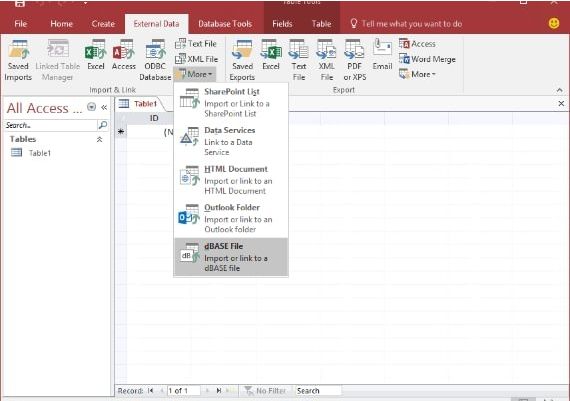The image size is (570, 401).
Task: Export to PDF or XPS
Action: coord(355,60)
